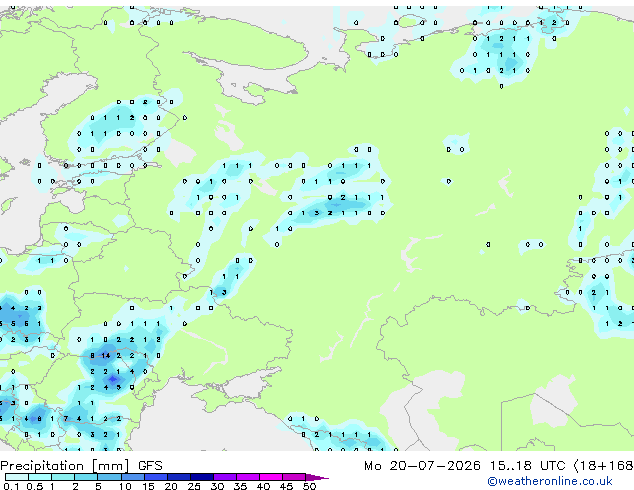The width and height of the screenshot is (634, 490).
Task: Click the 20–25 mm legend swatch
Action: [x=178, y=477]
